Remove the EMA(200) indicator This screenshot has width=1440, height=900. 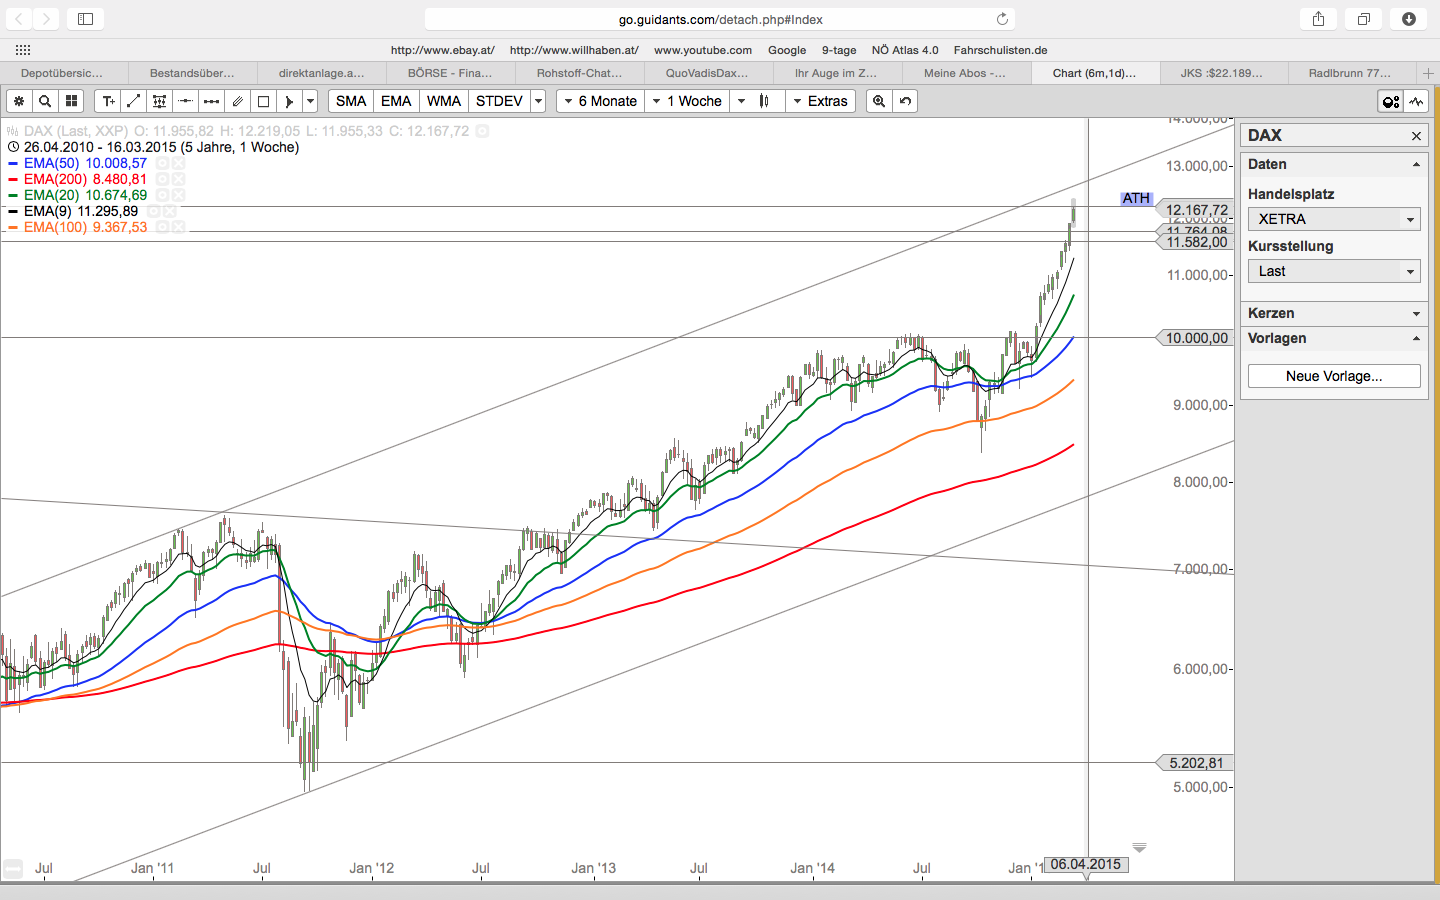coord(178,179)
